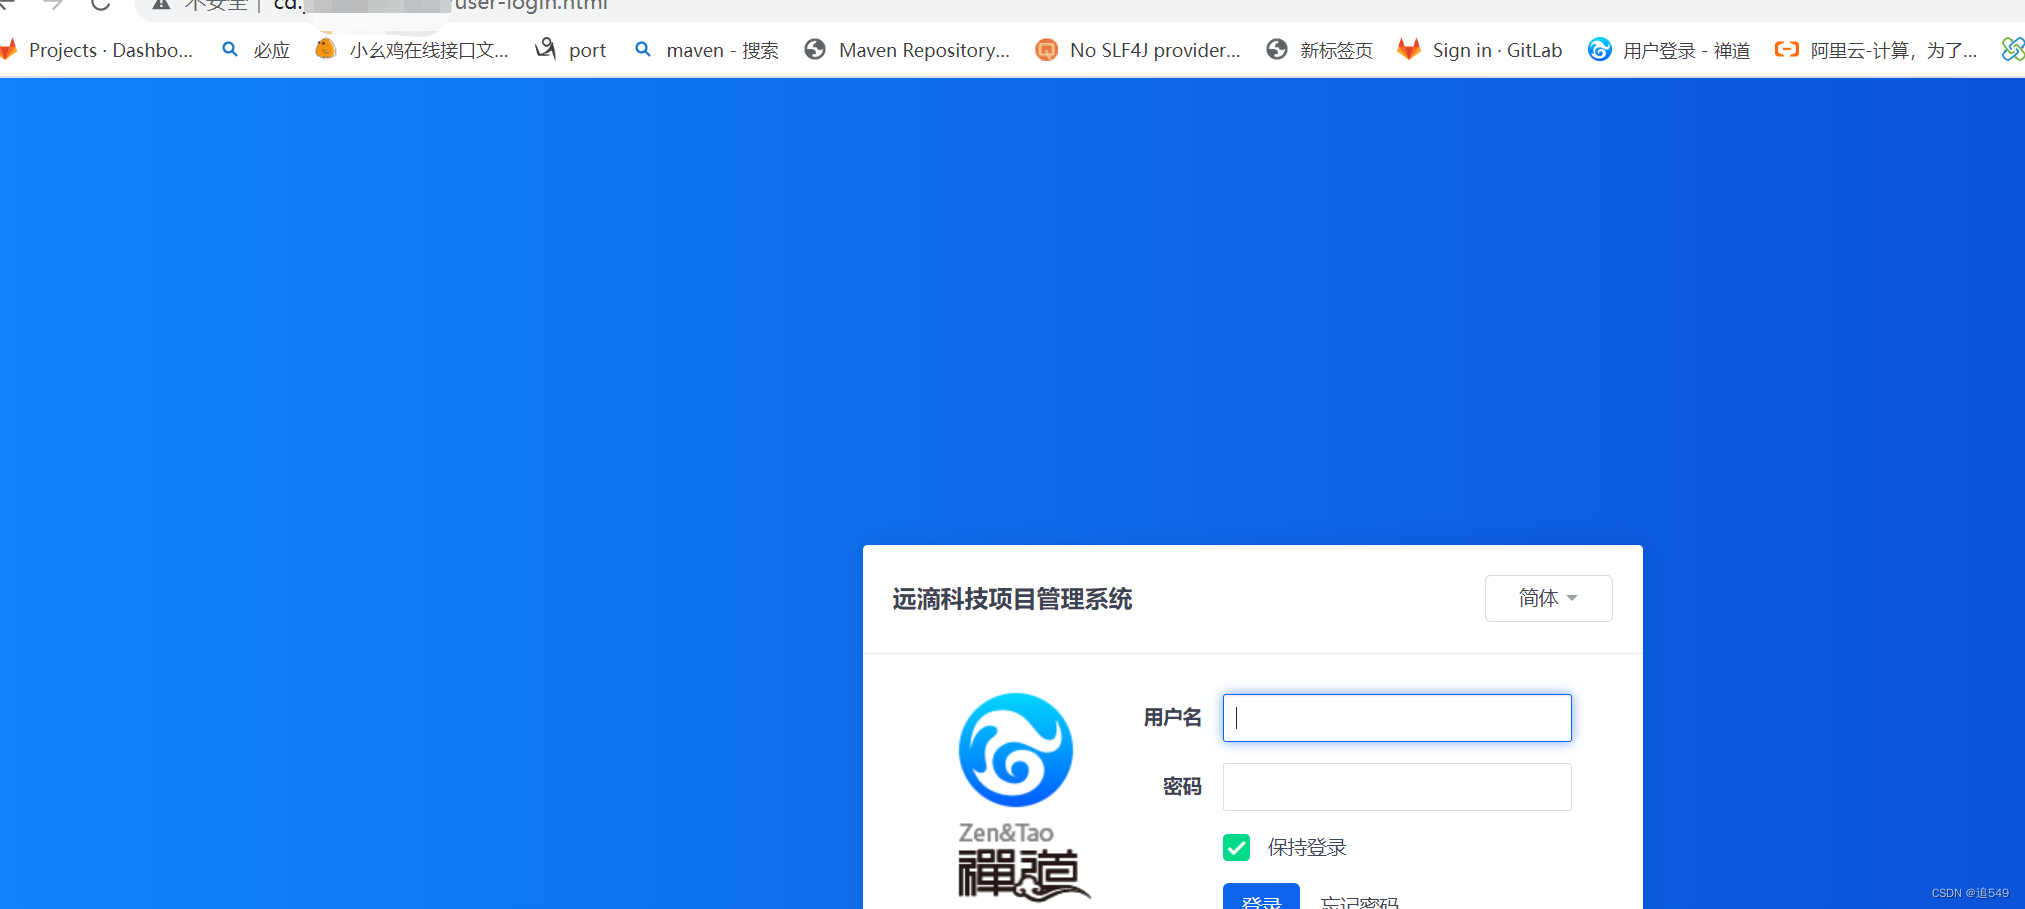The height and width of the screenshot is (909, 2025).
Task: Focus the 密码 input field
Action: tap(1397, 787)
